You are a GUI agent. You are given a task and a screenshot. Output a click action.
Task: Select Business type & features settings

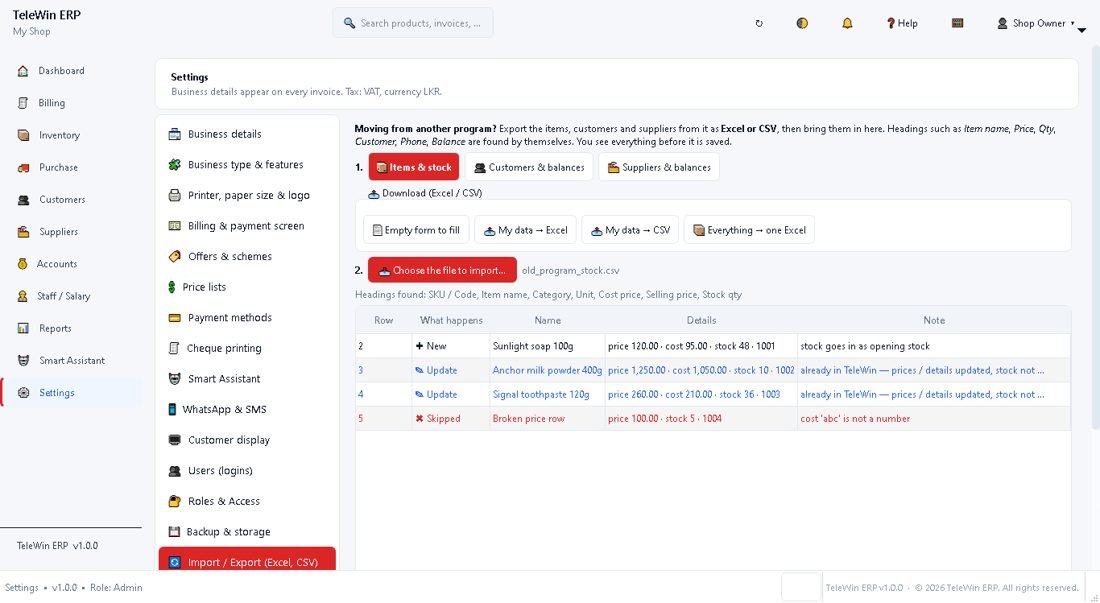tap(247, 165)
